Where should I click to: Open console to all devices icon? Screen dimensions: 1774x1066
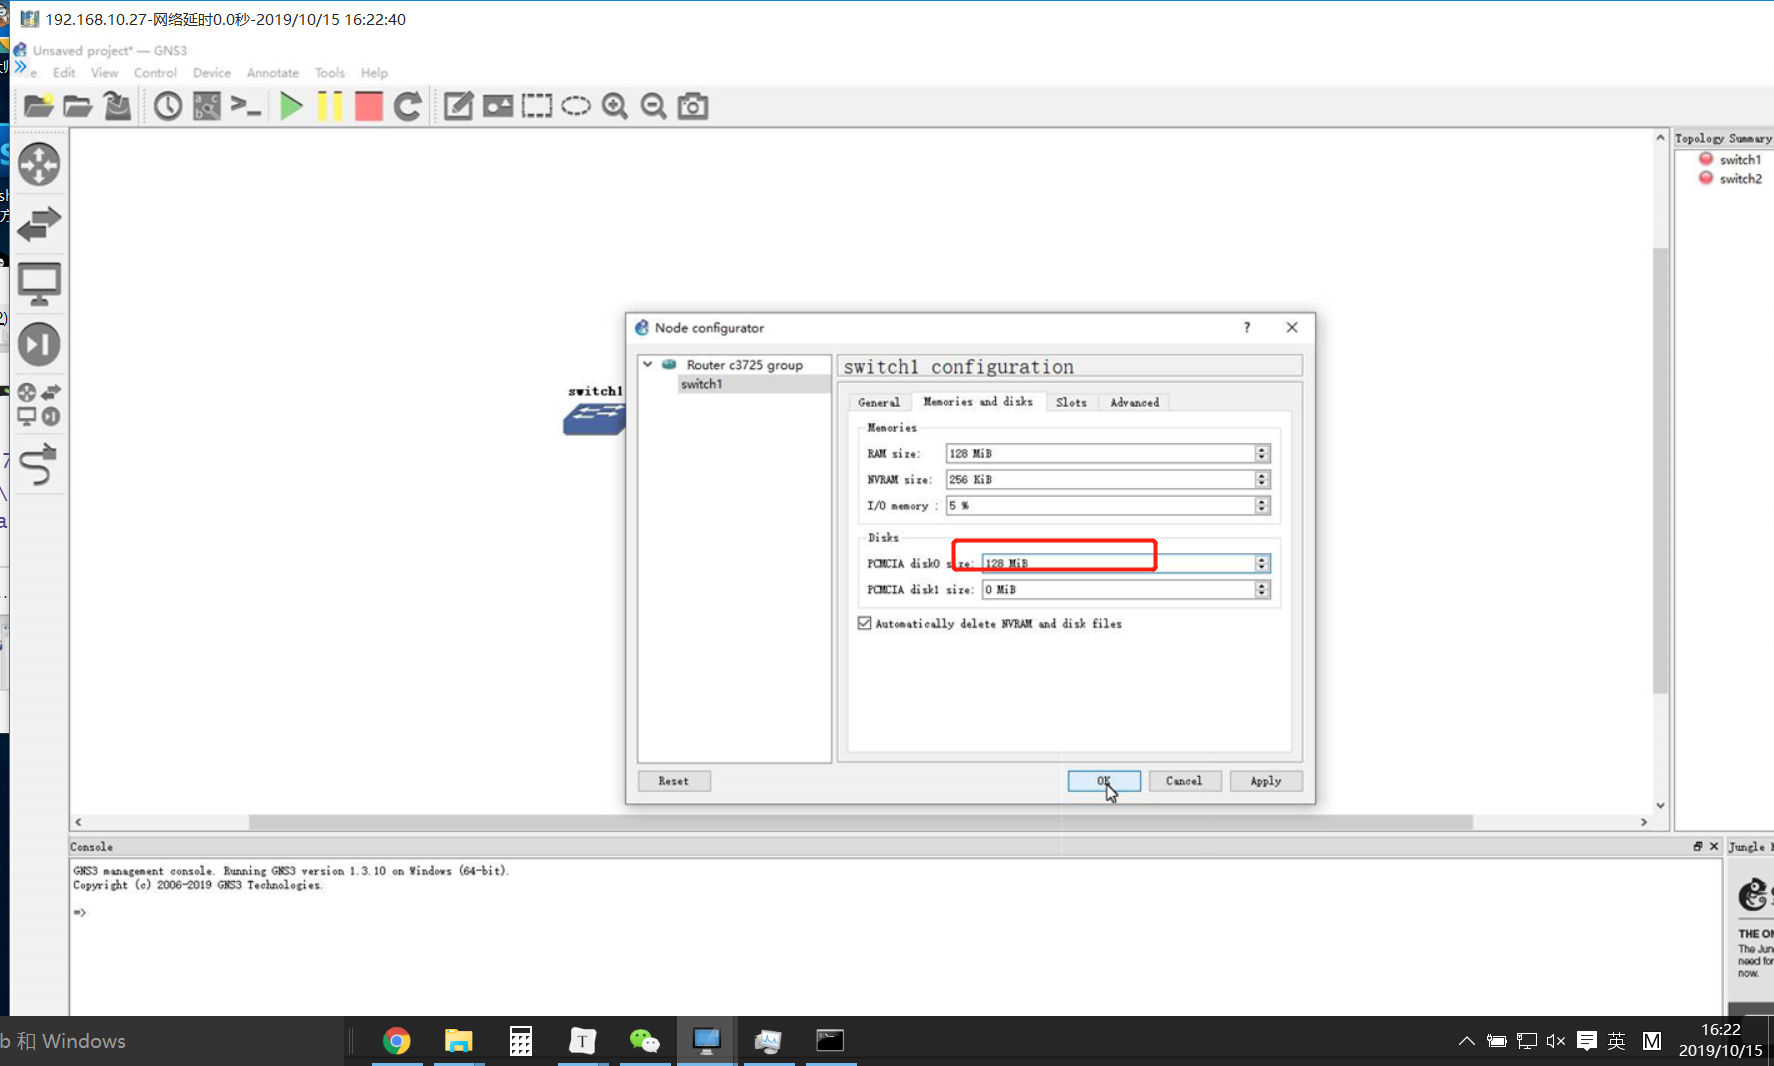[x=246, y=106]
